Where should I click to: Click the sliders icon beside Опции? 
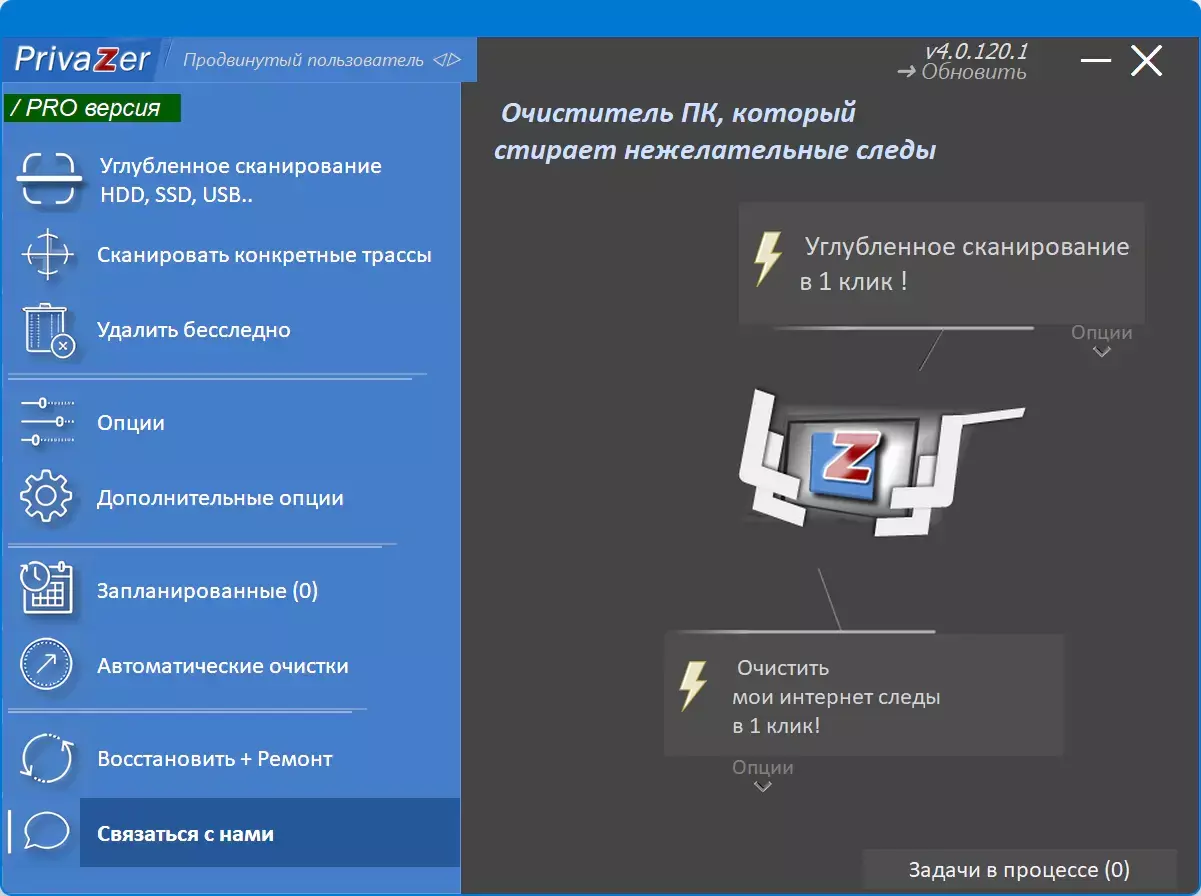[x=47, y=422]
